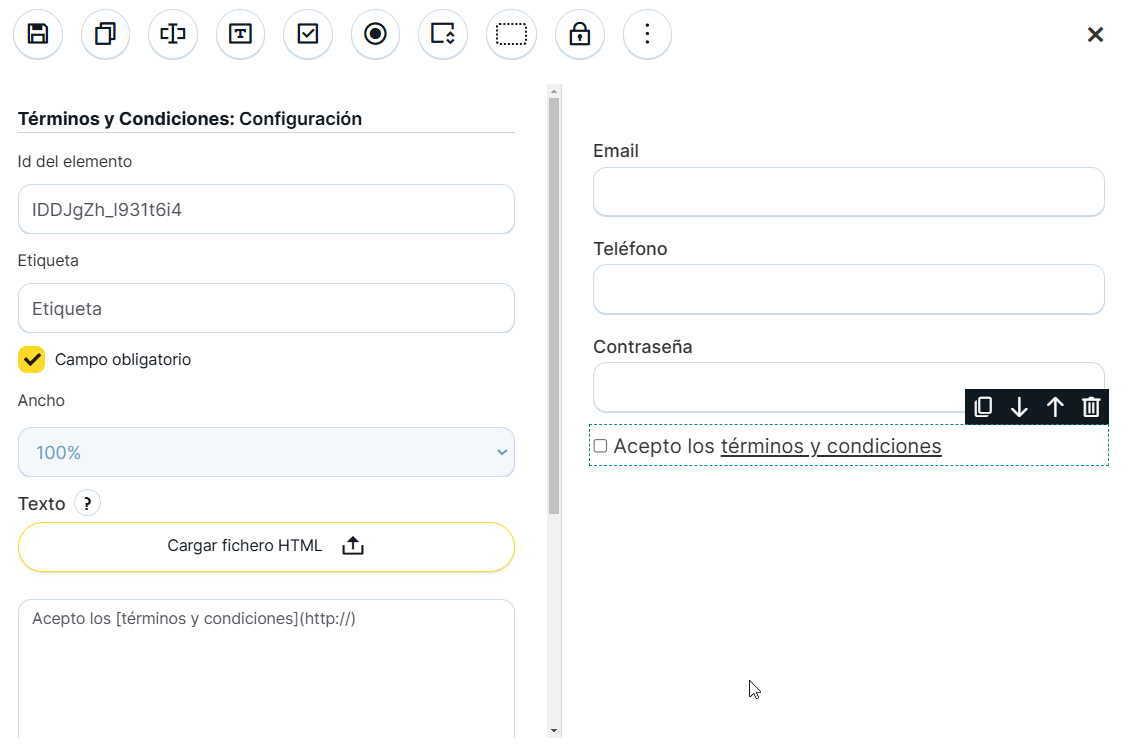Uncheck the Campo obligatorio checkbox

pos(32,359)
